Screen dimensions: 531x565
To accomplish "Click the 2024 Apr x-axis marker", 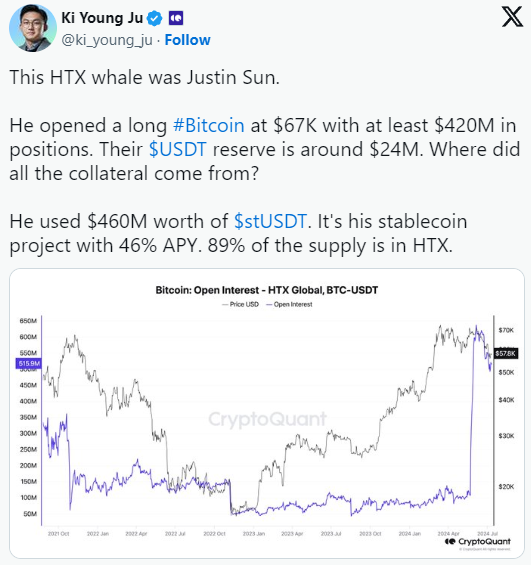I will click(x=448, y=534).
